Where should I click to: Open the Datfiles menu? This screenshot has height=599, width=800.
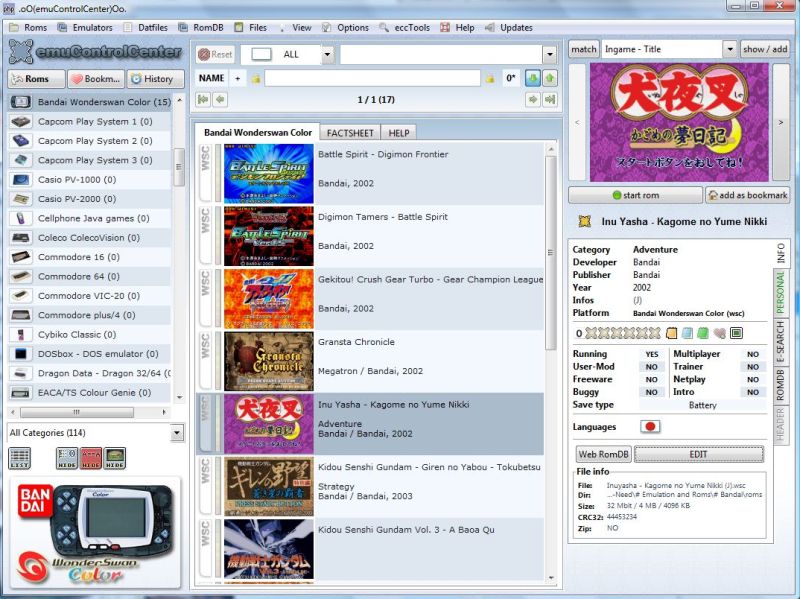(x=145, y=28)
